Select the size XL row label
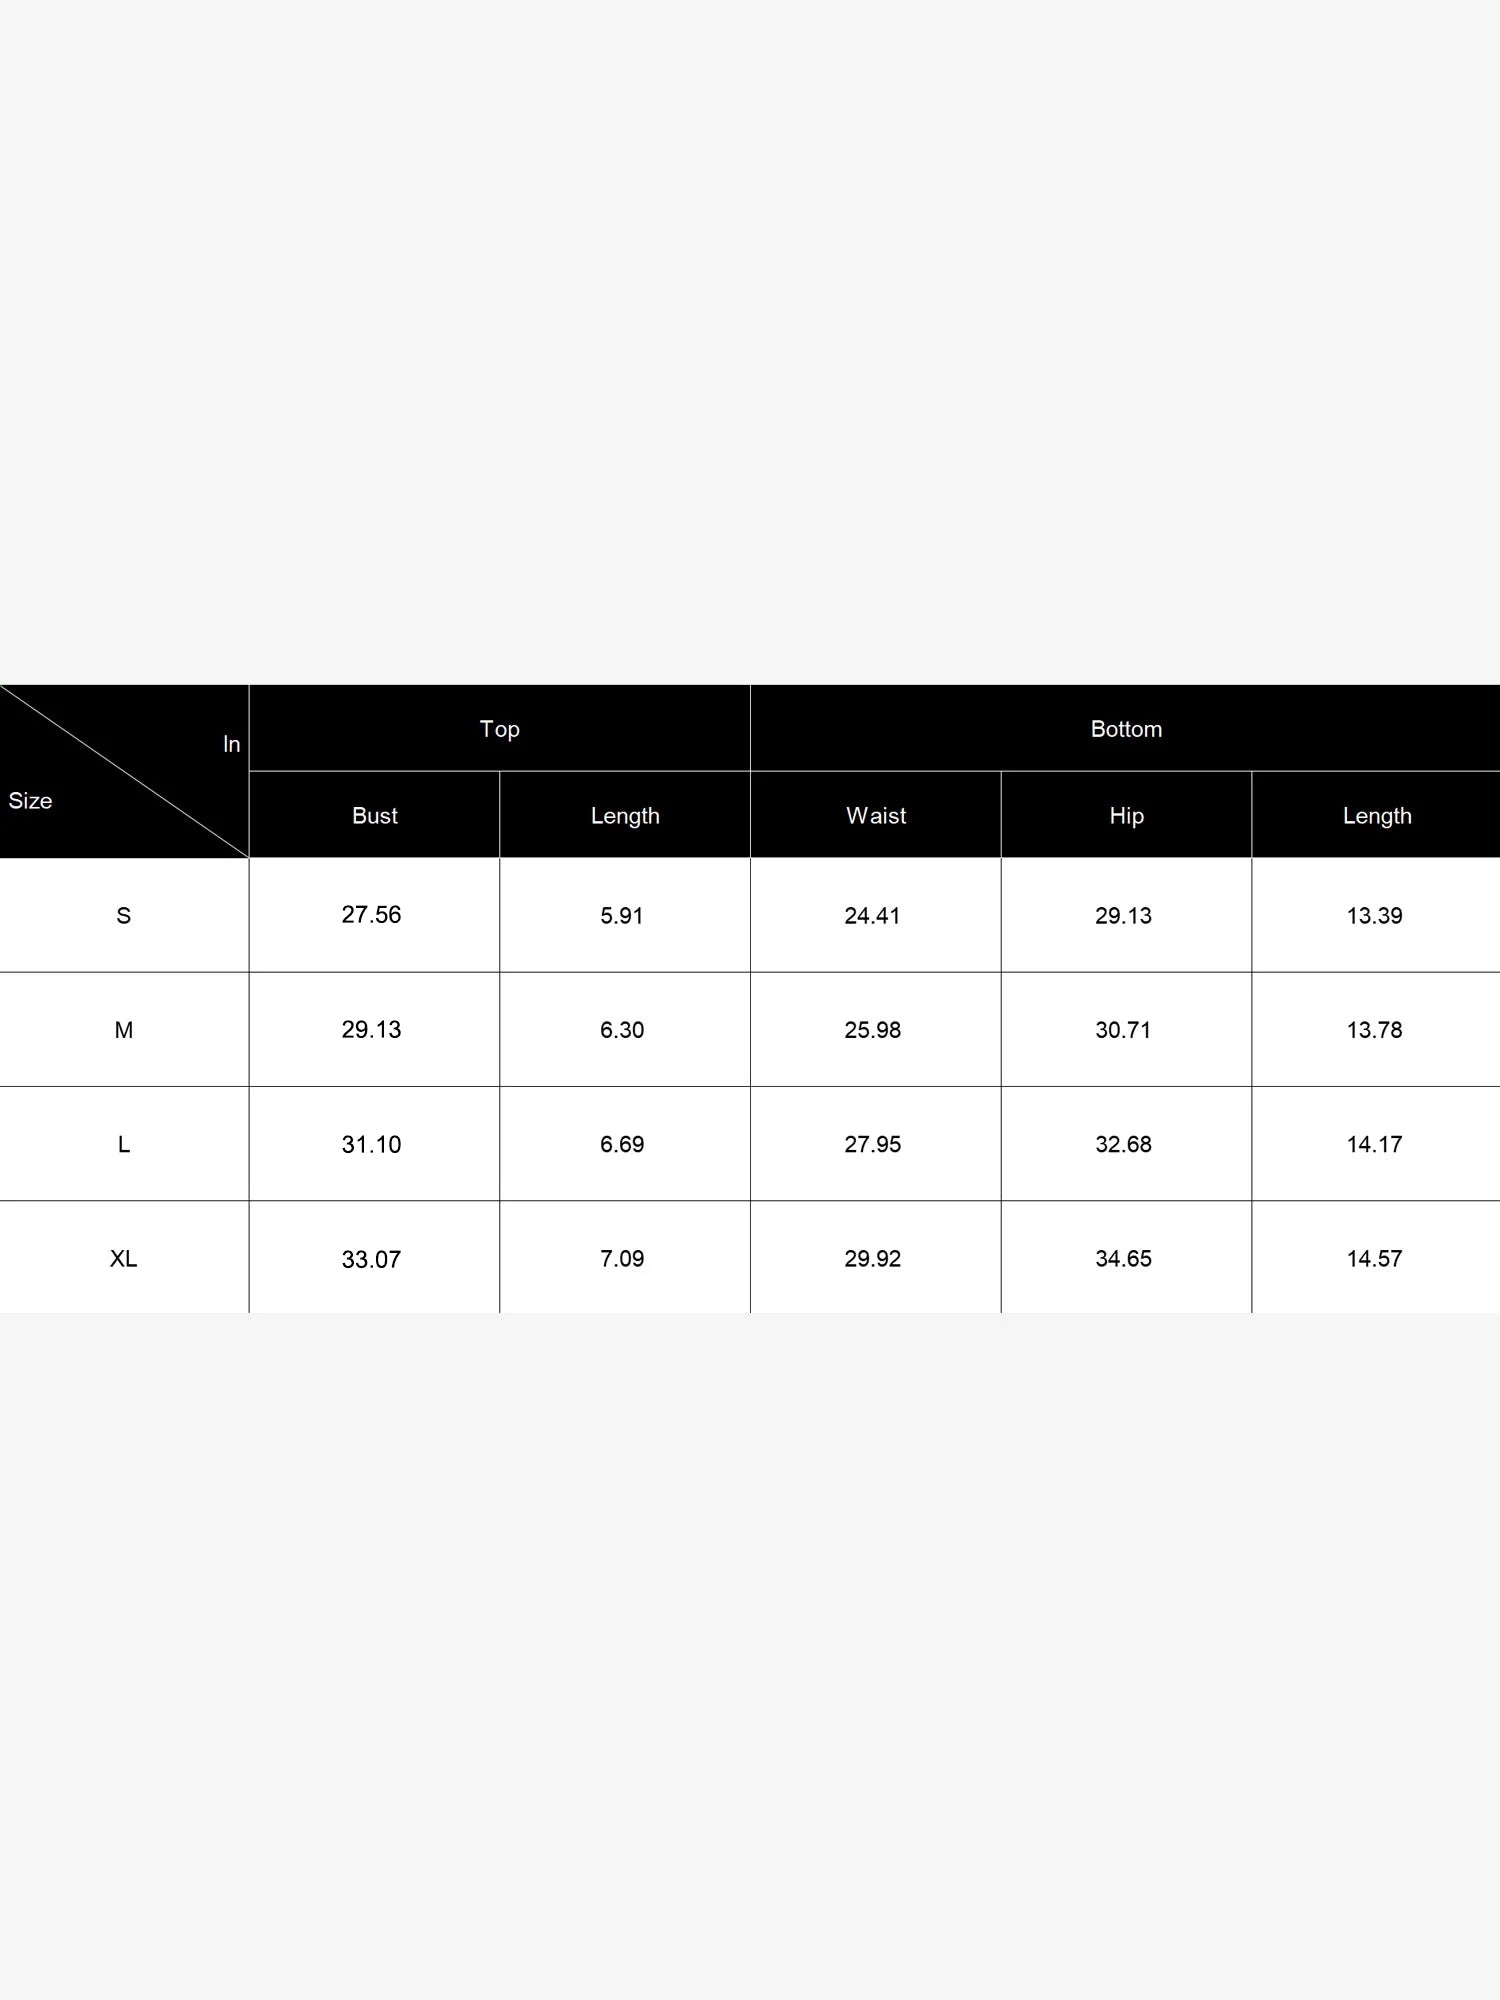The height and width of the screenshot is (2000, 1500). [x=124, y=1258]
